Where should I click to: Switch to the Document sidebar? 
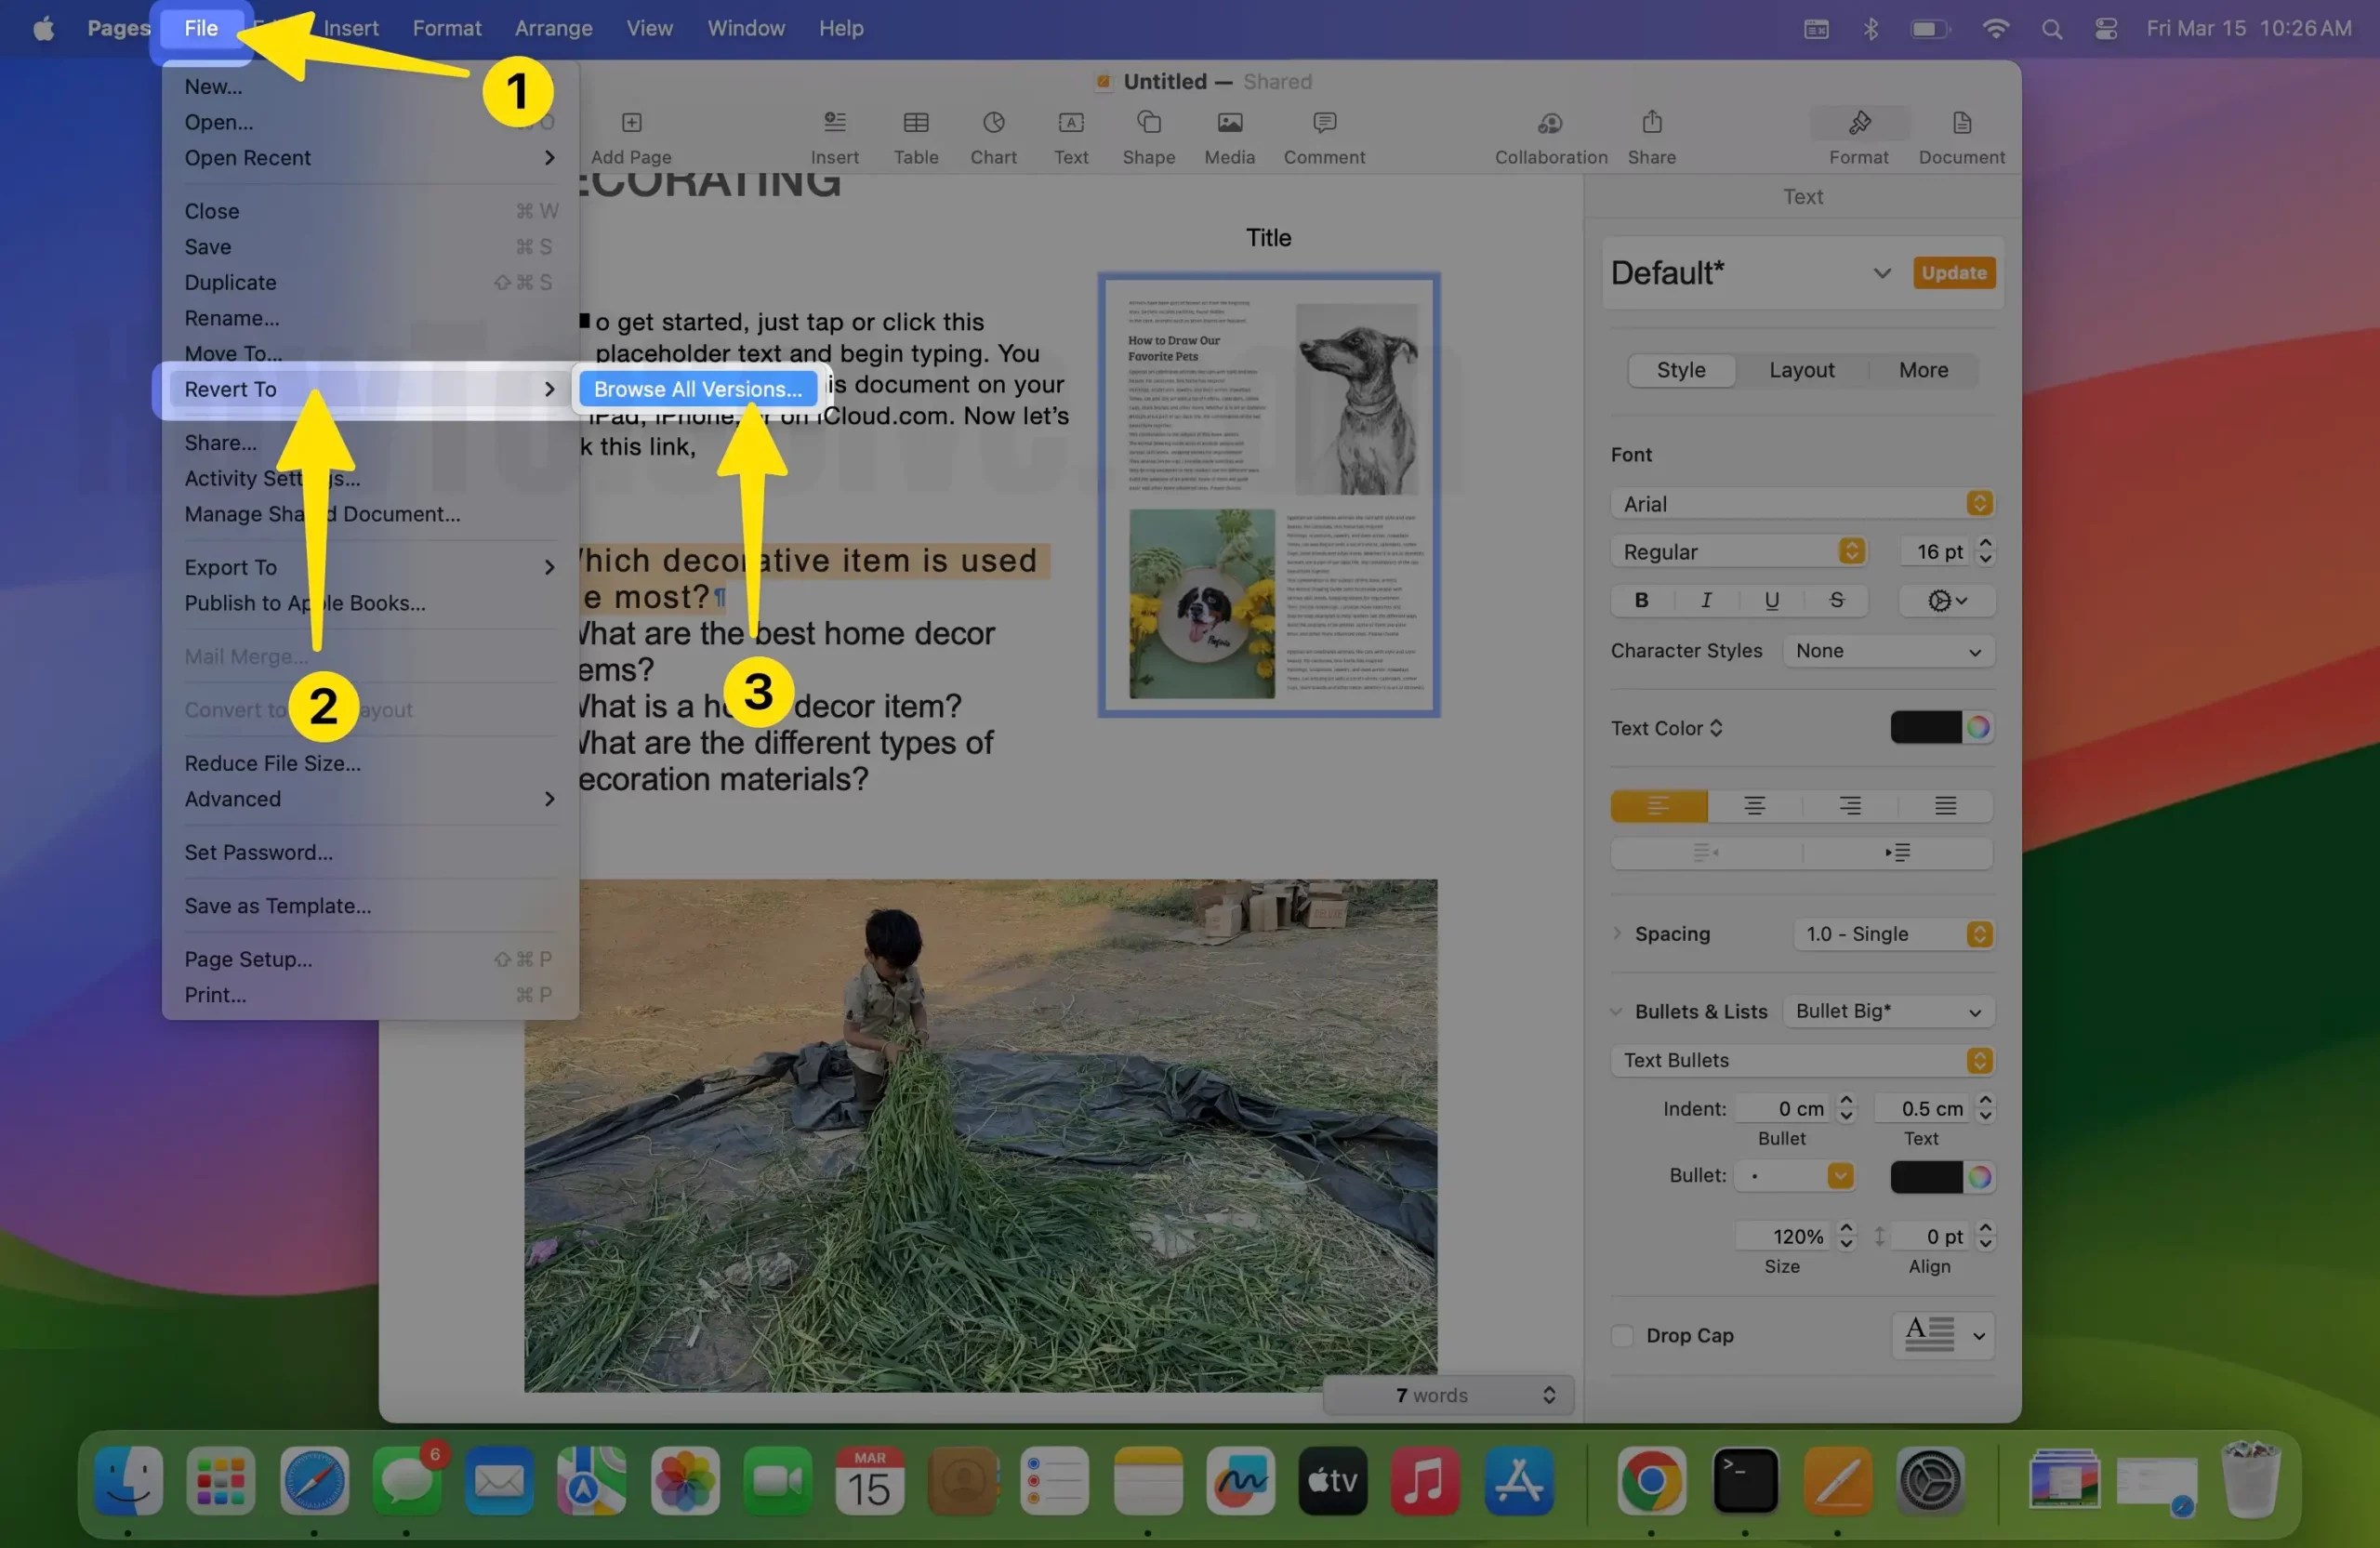pos(1959,135)
